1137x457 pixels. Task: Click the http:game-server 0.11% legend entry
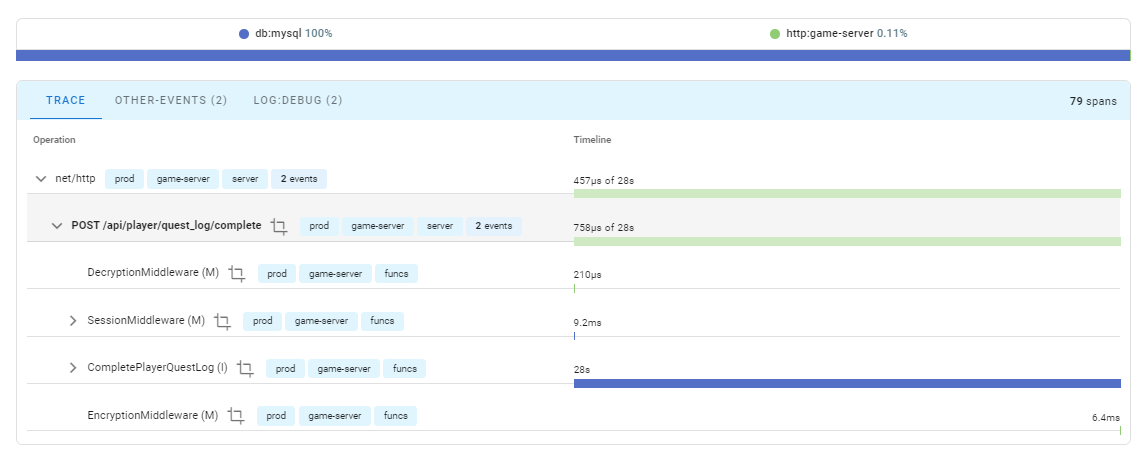pos(839,33)
